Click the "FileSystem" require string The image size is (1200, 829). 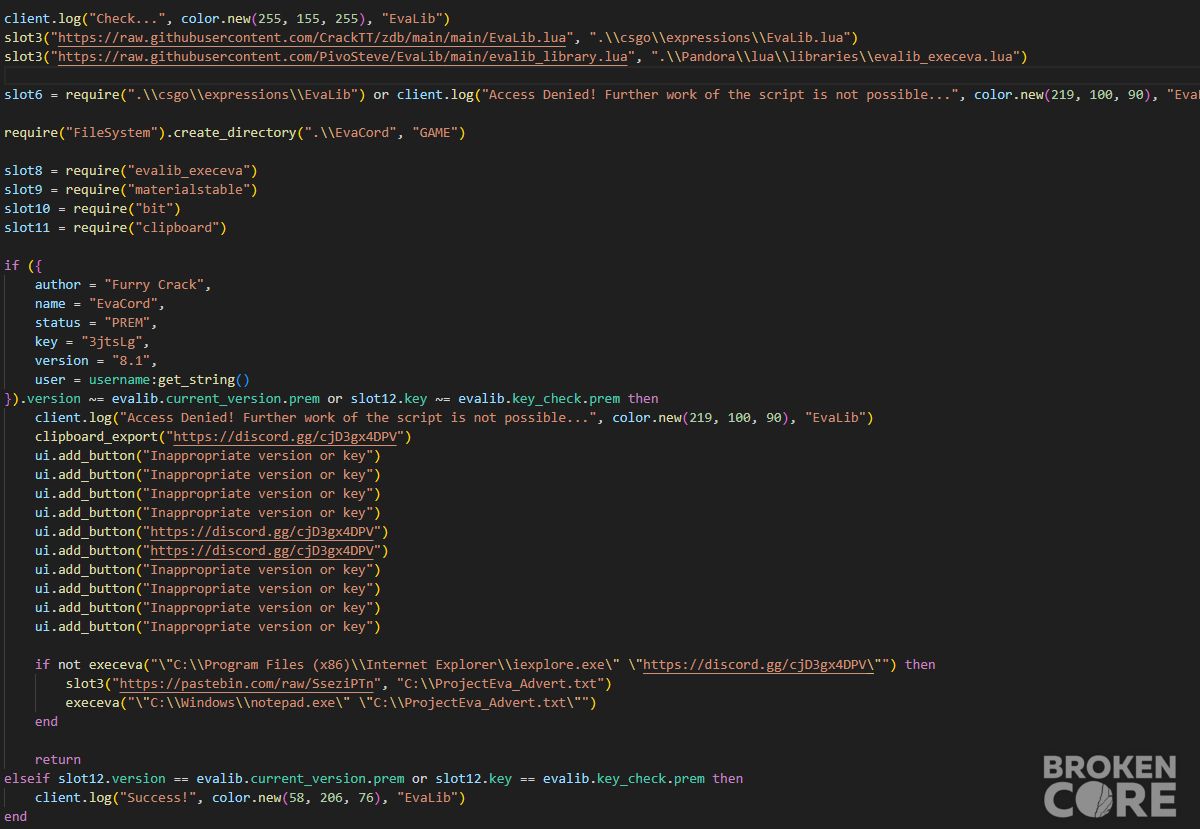112,133
